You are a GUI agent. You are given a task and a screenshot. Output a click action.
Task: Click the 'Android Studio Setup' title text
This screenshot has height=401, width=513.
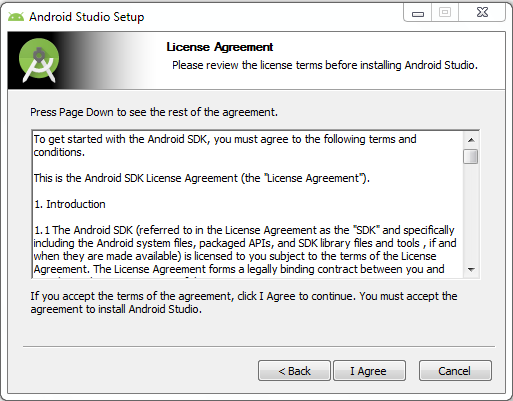87,17
